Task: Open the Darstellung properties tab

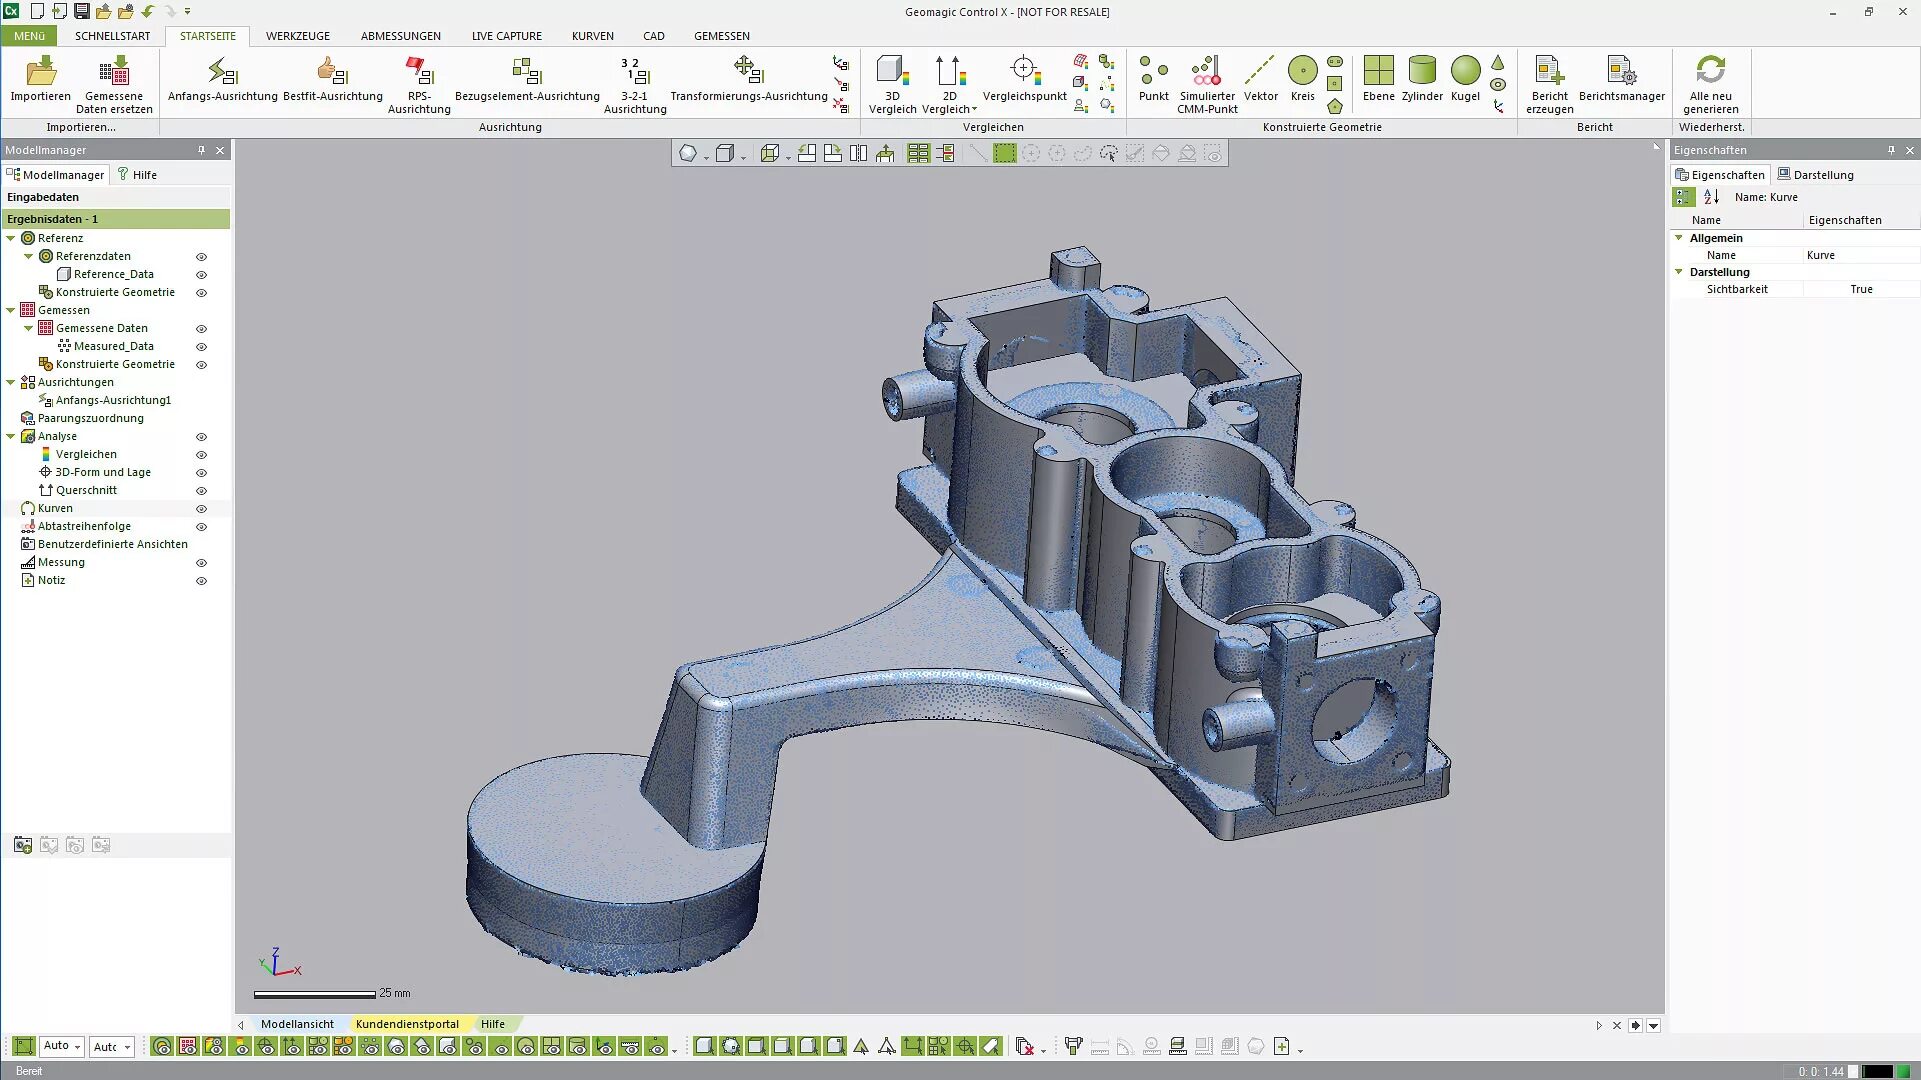Action: tap(1815, 175)
